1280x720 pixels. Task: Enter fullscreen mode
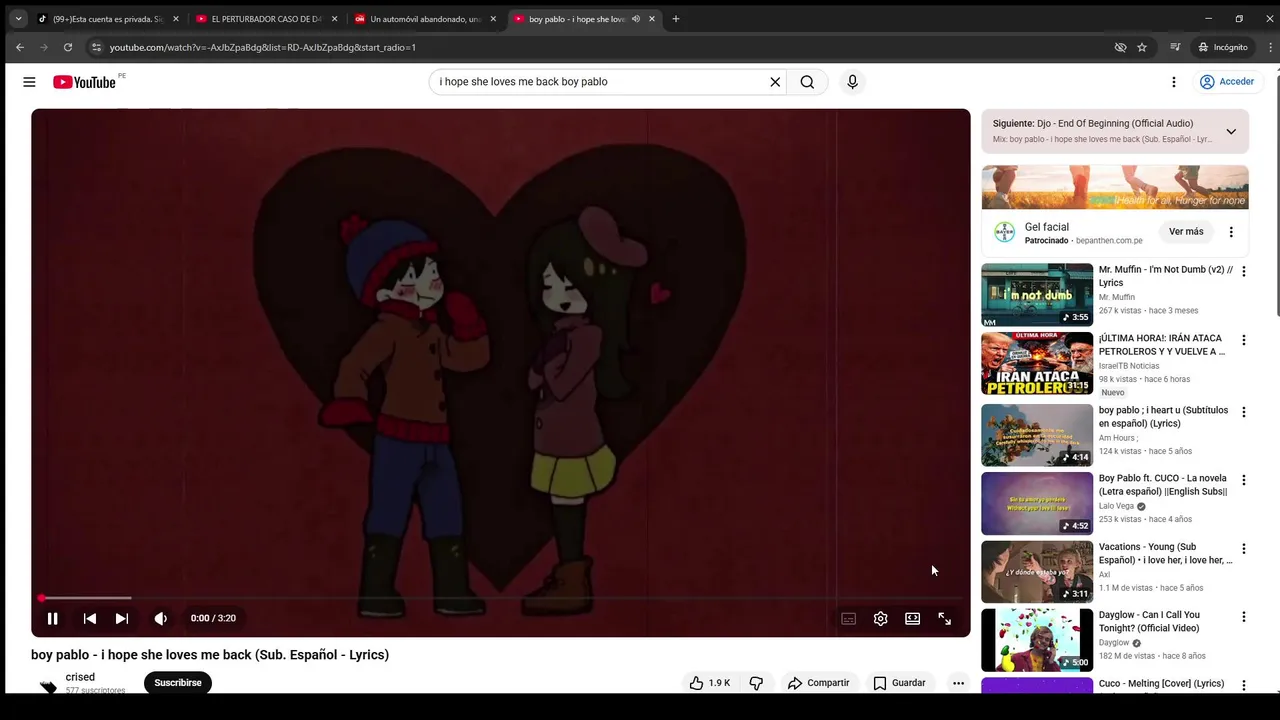tap(944, 618)
